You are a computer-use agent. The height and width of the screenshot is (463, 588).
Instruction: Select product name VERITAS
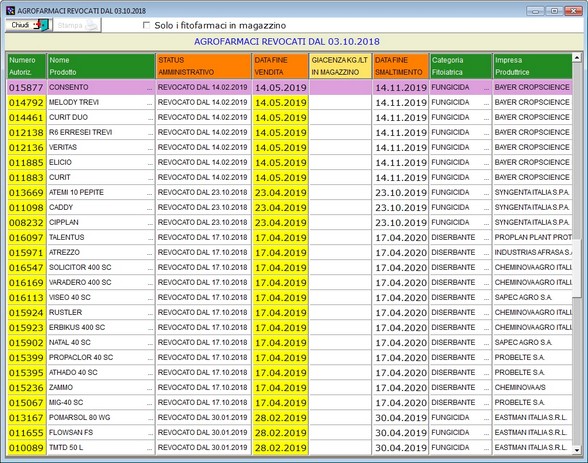coord(63,147)
